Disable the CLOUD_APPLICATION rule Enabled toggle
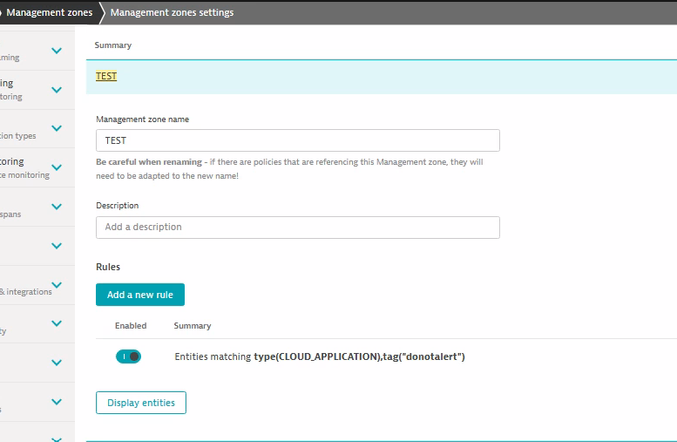The width and height of the screenshot is (677, 442). coord(129,356)
